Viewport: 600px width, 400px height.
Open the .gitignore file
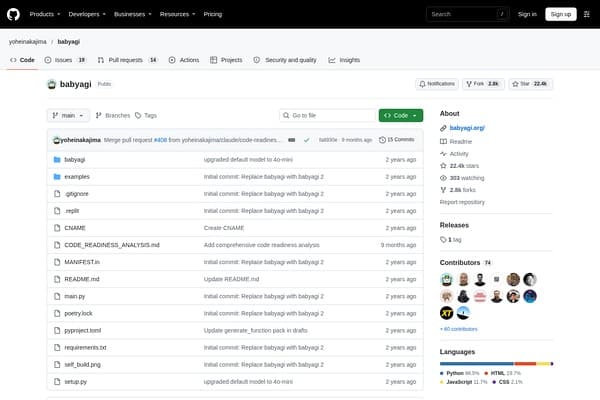(x=76, y=194)
